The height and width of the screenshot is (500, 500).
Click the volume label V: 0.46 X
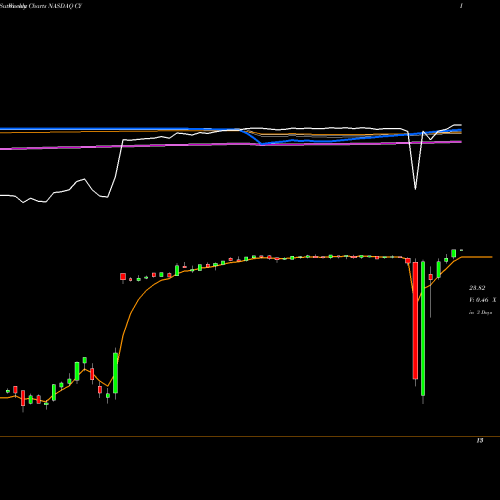click(483, 300)
